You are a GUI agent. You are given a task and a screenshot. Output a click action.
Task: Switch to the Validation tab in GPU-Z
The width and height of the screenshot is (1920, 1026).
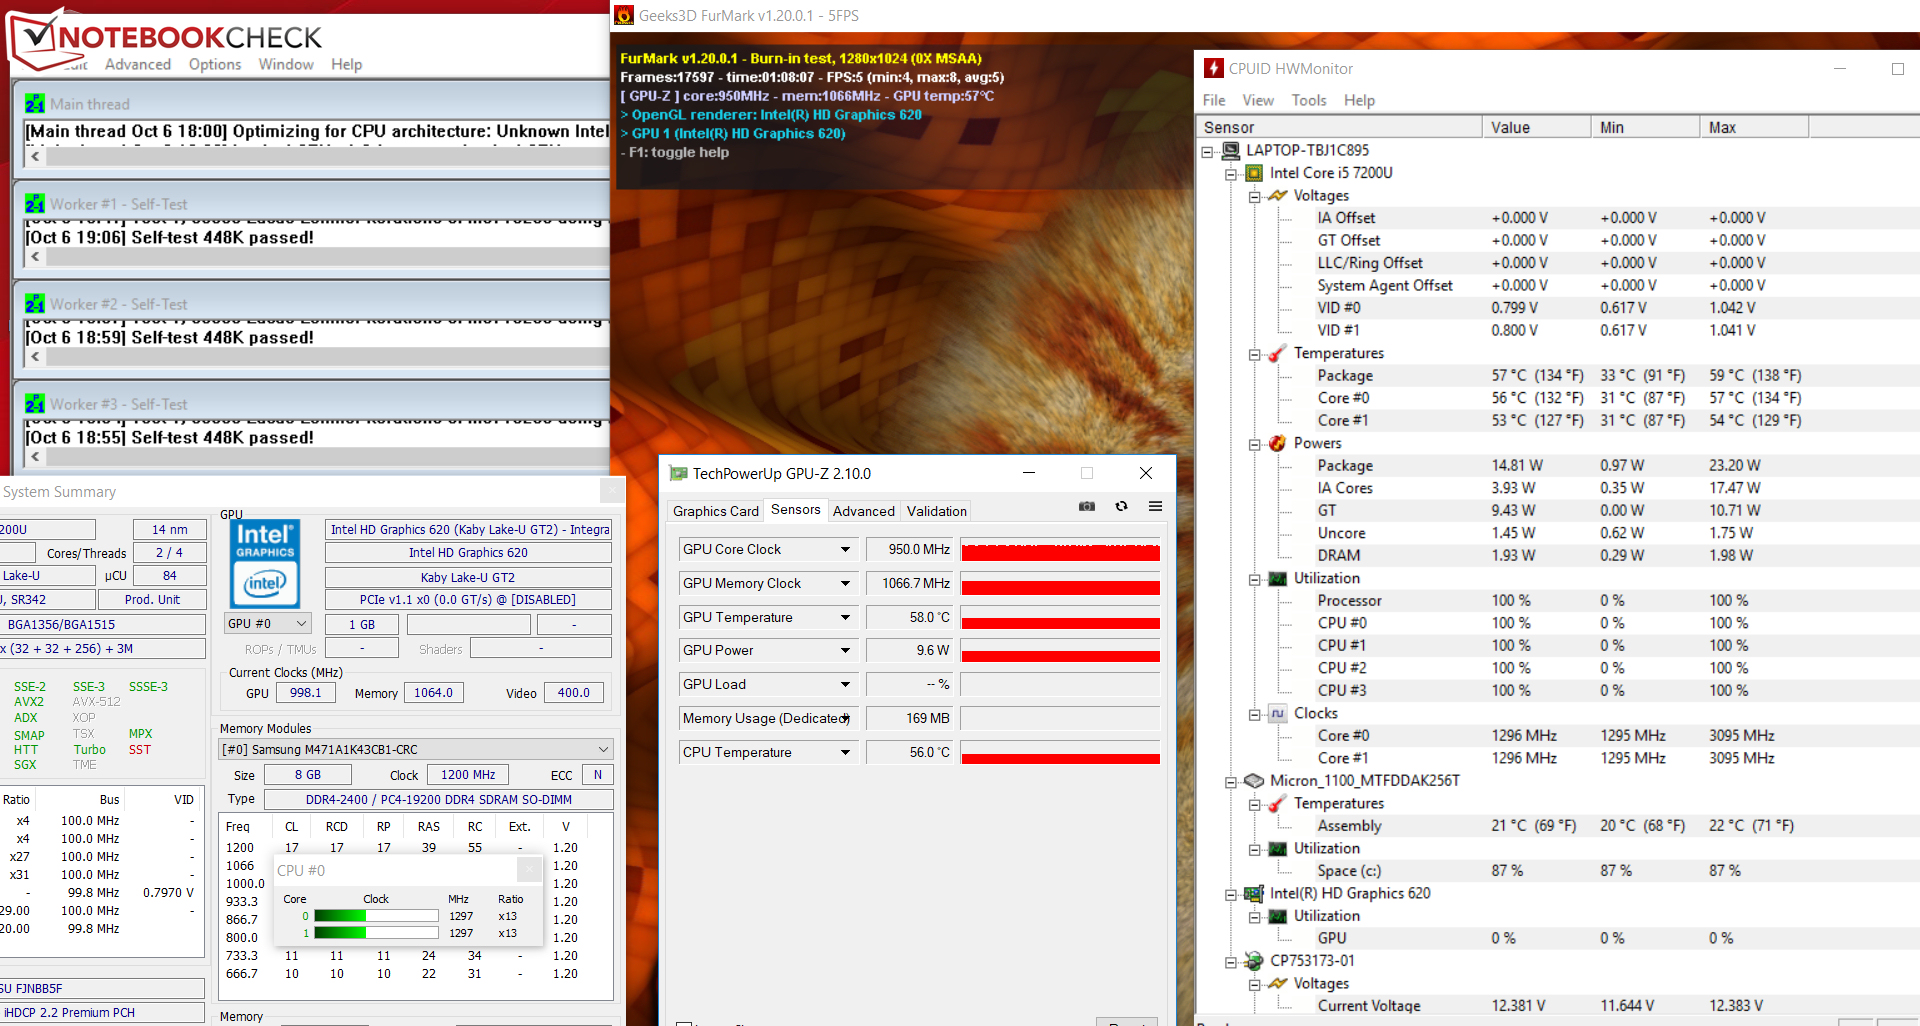(x=937, y=511)
